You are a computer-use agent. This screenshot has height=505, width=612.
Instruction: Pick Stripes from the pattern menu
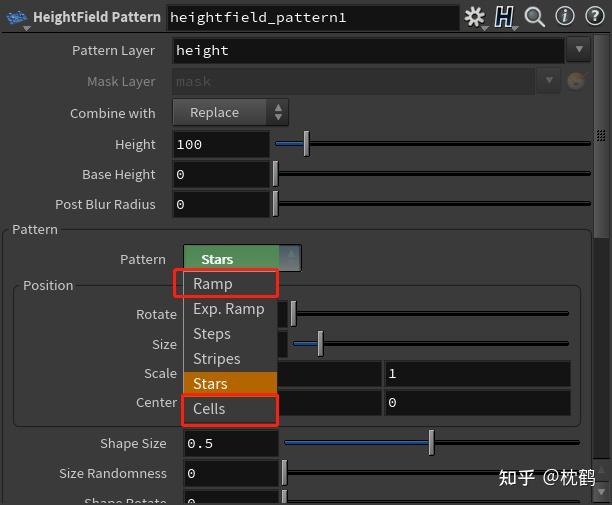tap(217, 359)
